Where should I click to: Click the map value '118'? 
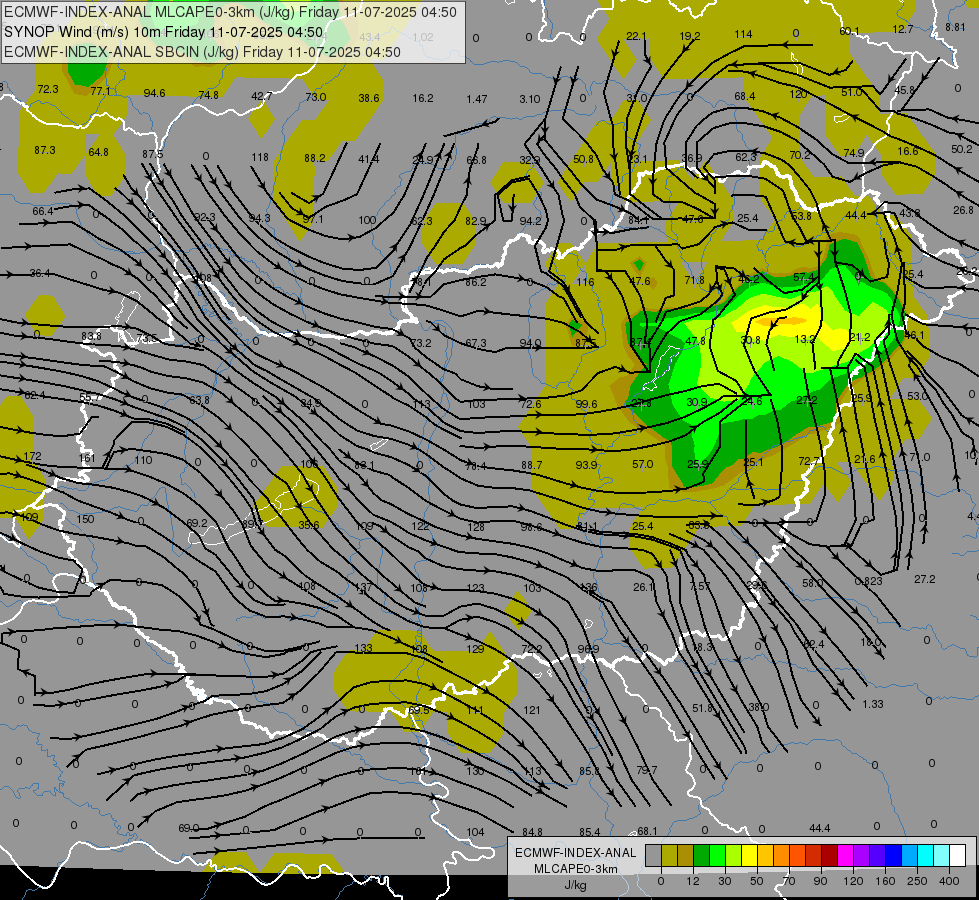coord(260,157)
